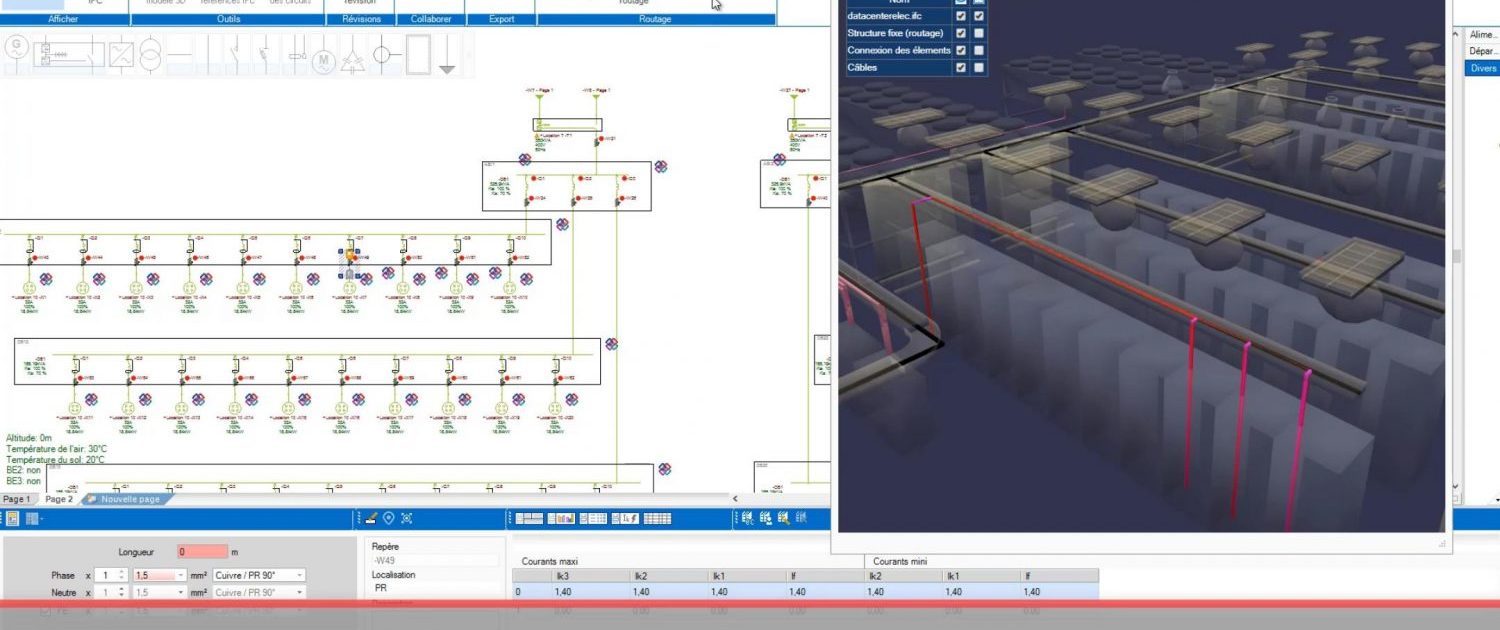This screenshot has width=1500, height=630.
Task: Open the Nouvelle page tab
Action: point(129,499)
